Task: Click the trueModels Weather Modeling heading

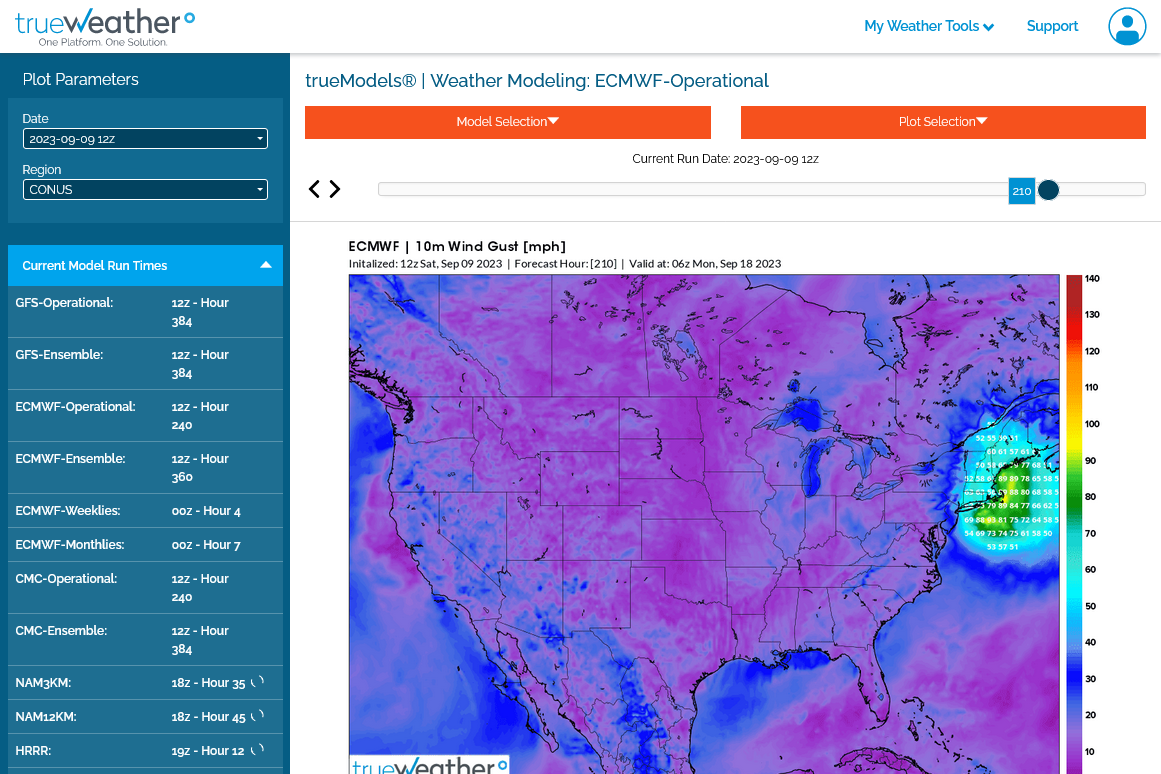Action: point(537,81)
